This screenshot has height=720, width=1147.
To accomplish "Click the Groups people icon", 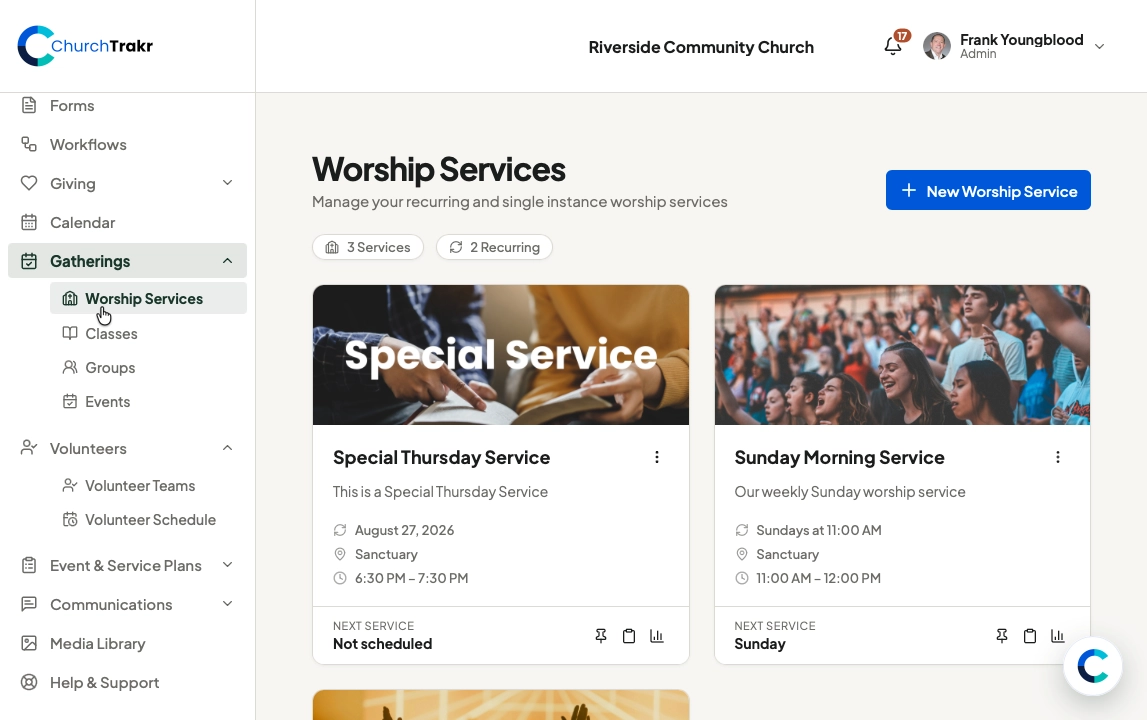I will point(69,367).
